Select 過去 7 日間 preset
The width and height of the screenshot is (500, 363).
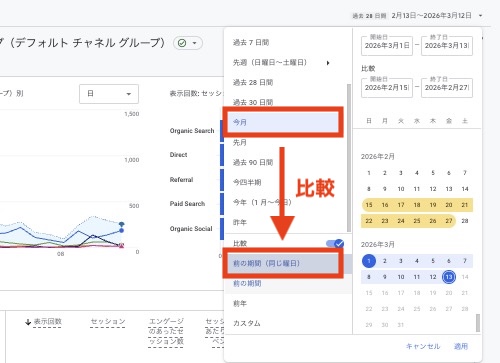coord(251,42)
